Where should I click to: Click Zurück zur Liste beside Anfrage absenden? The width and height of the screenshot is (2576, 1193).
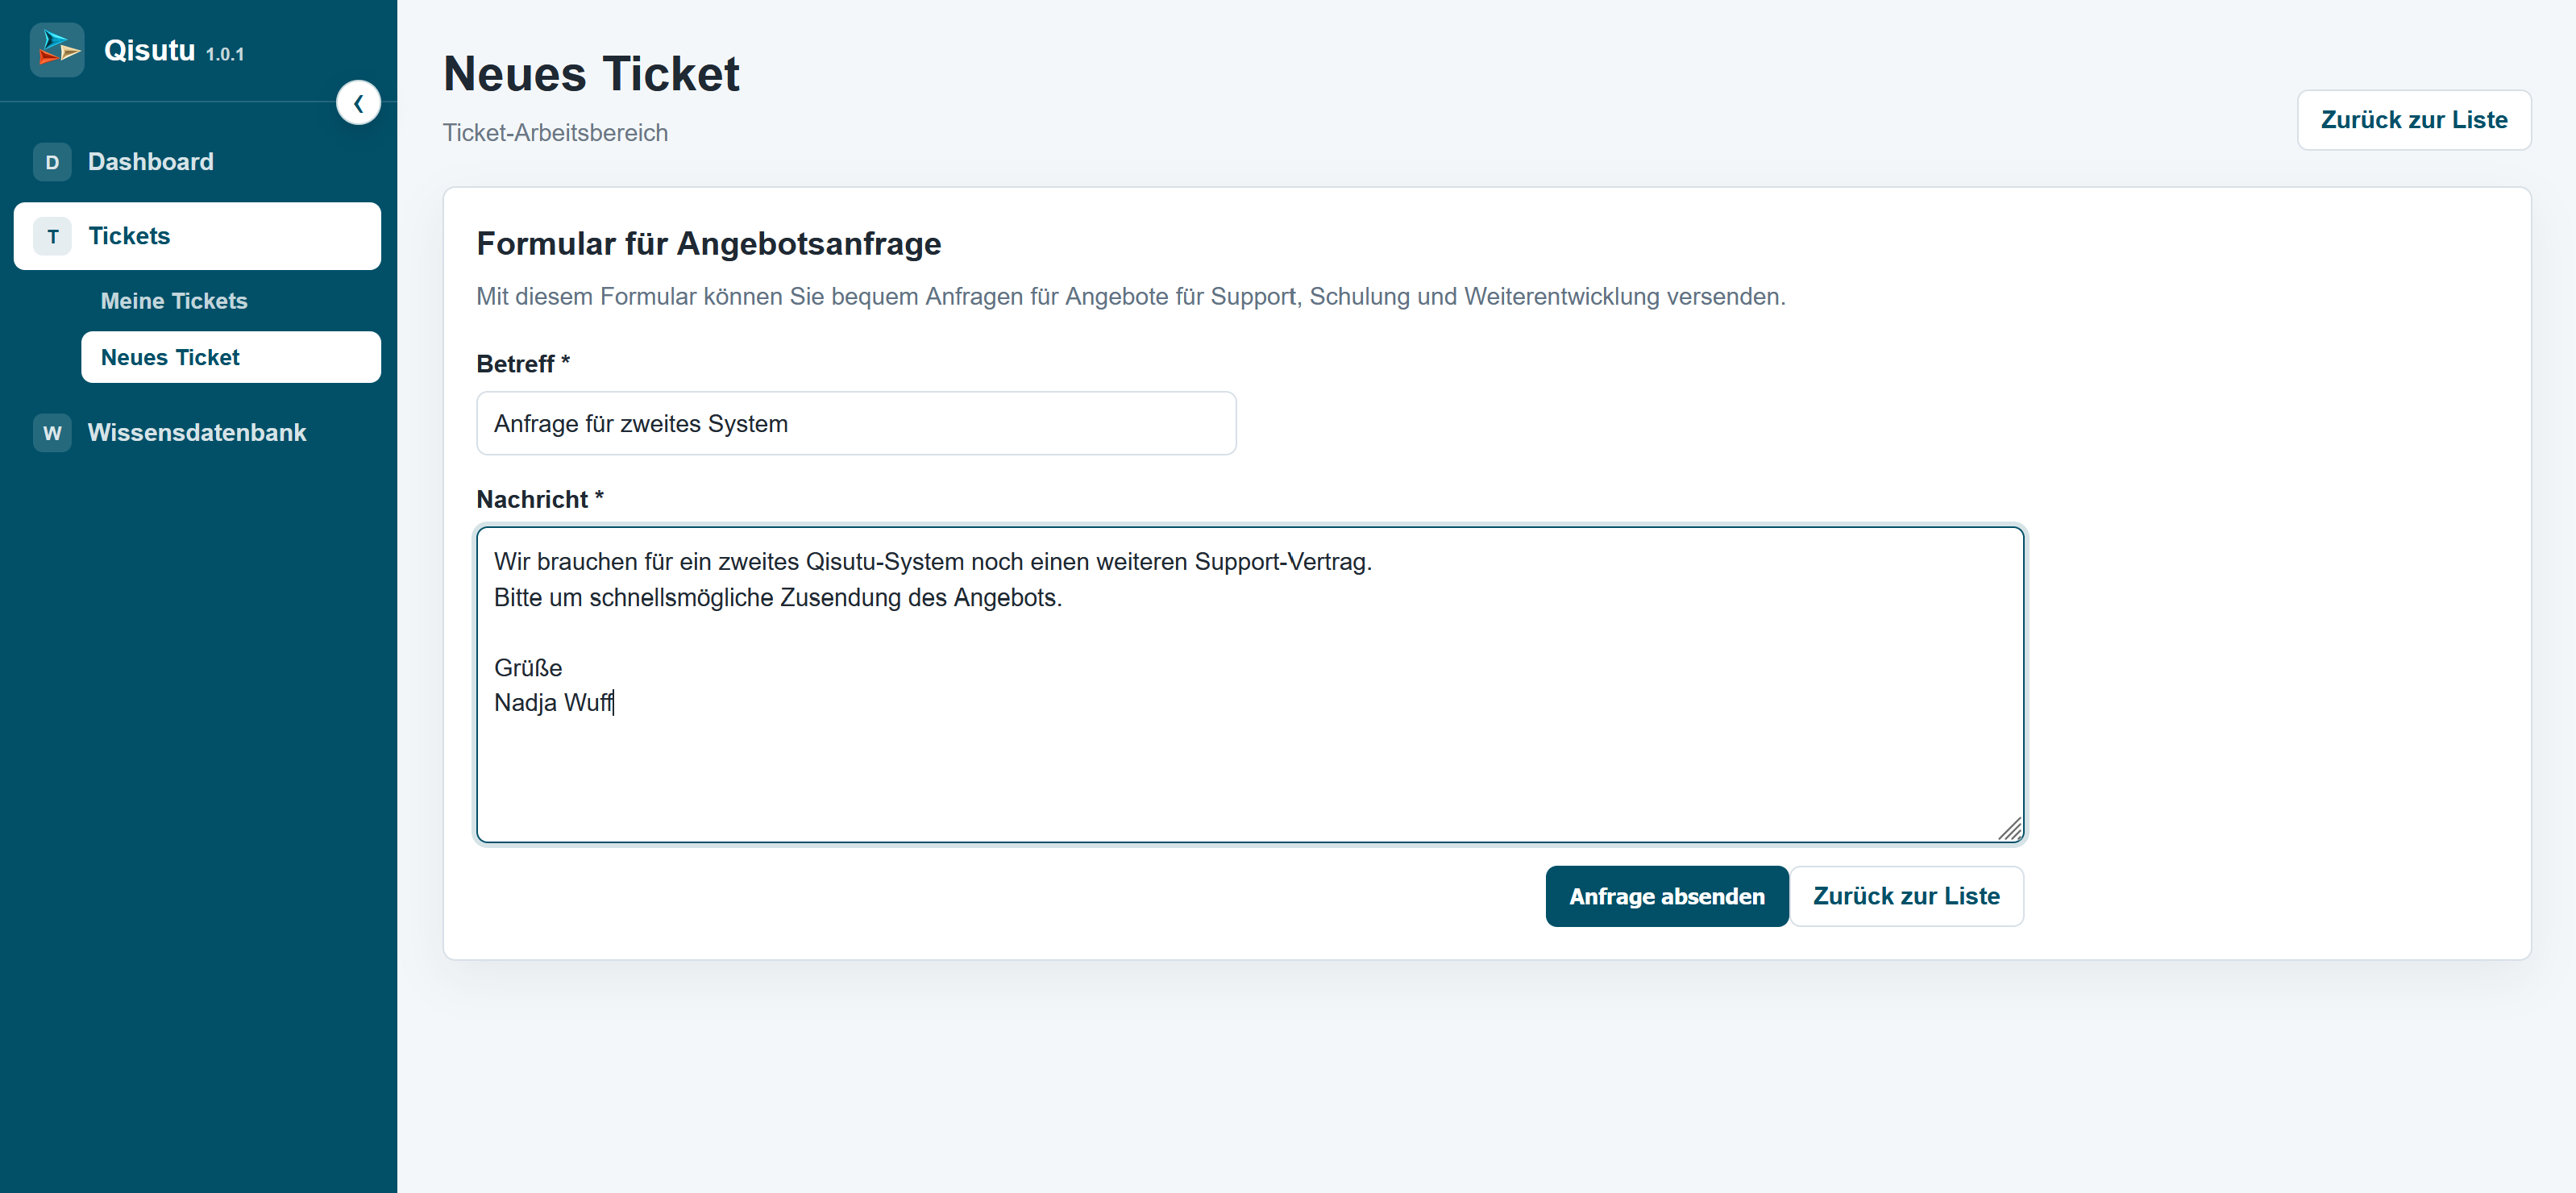[x=1906, y=897]
